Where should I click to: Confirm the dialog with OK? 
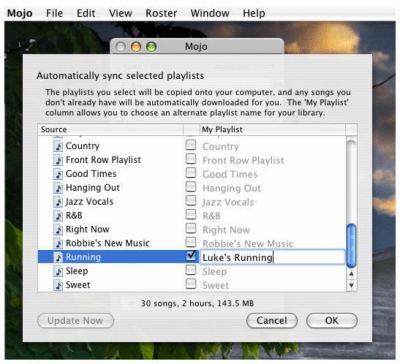point(332,321)
